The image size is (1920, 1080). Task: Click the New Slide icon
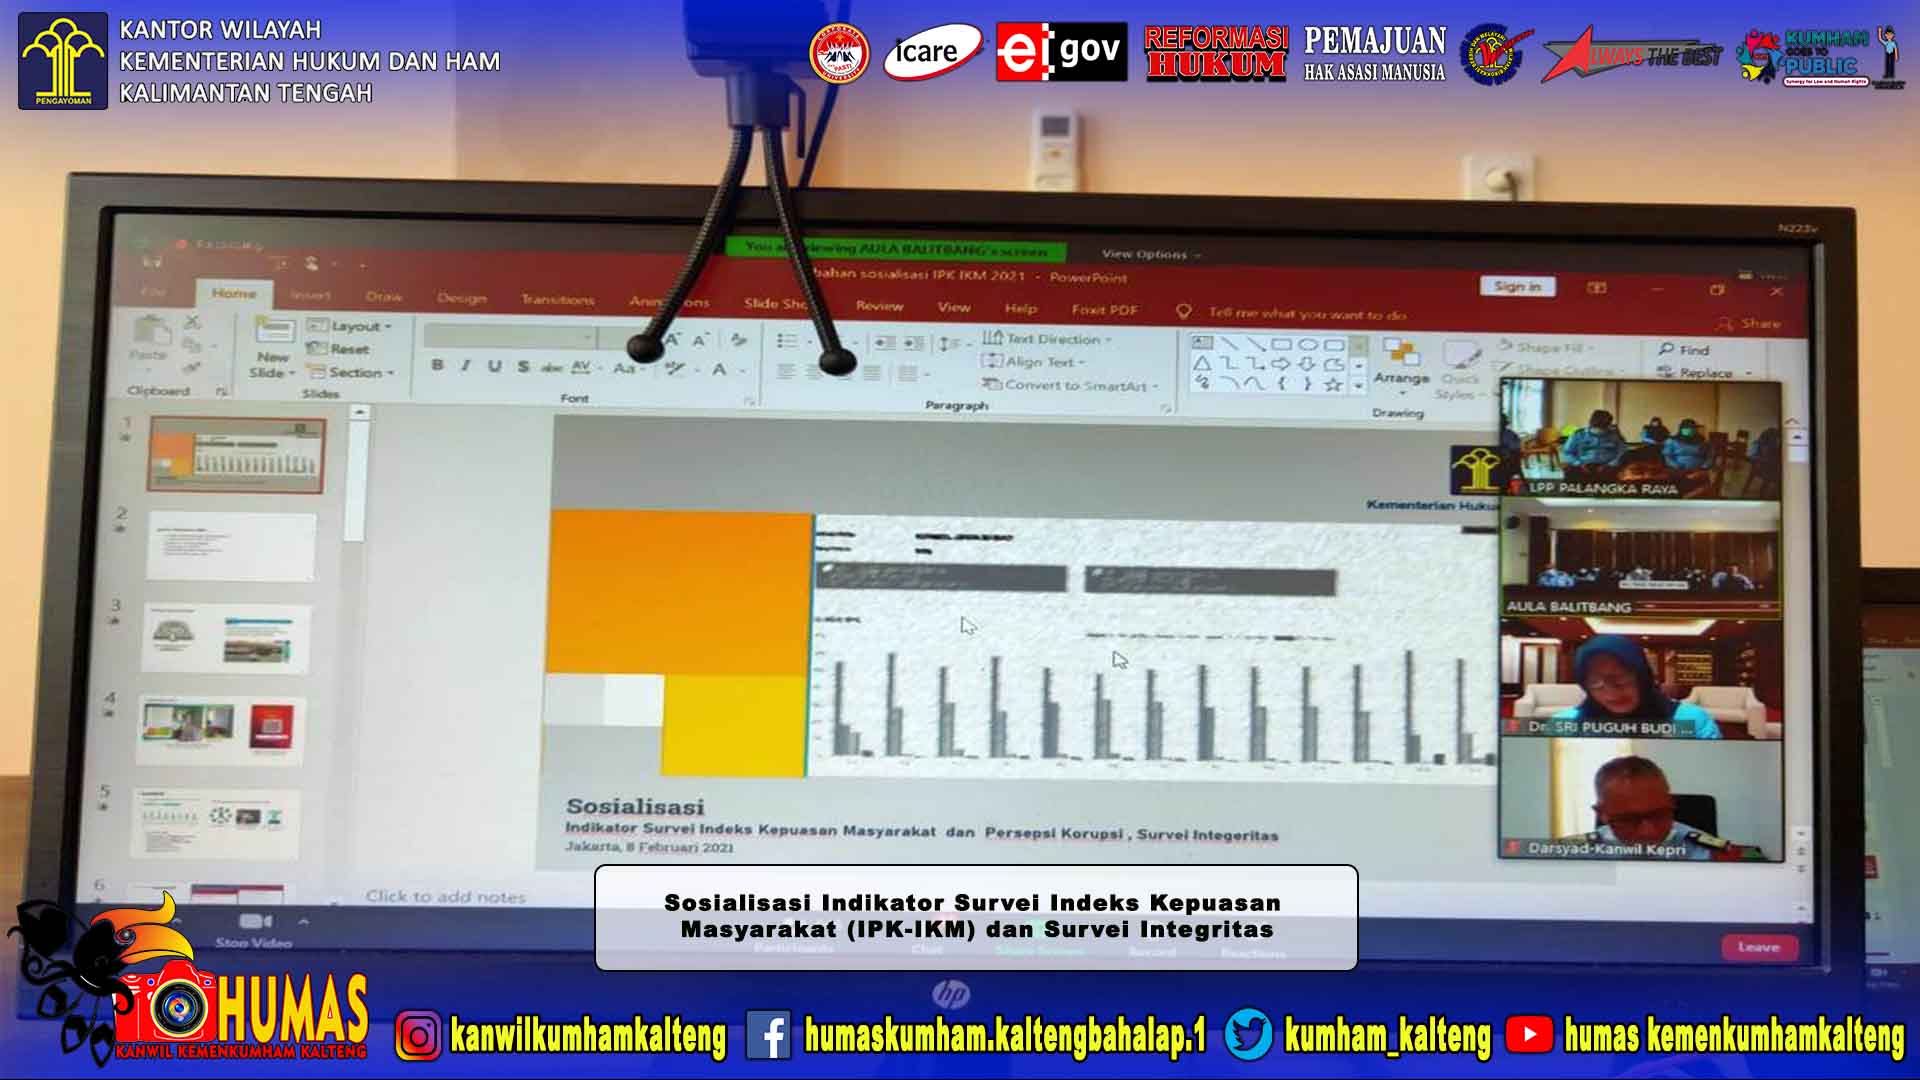pos(274,331)
